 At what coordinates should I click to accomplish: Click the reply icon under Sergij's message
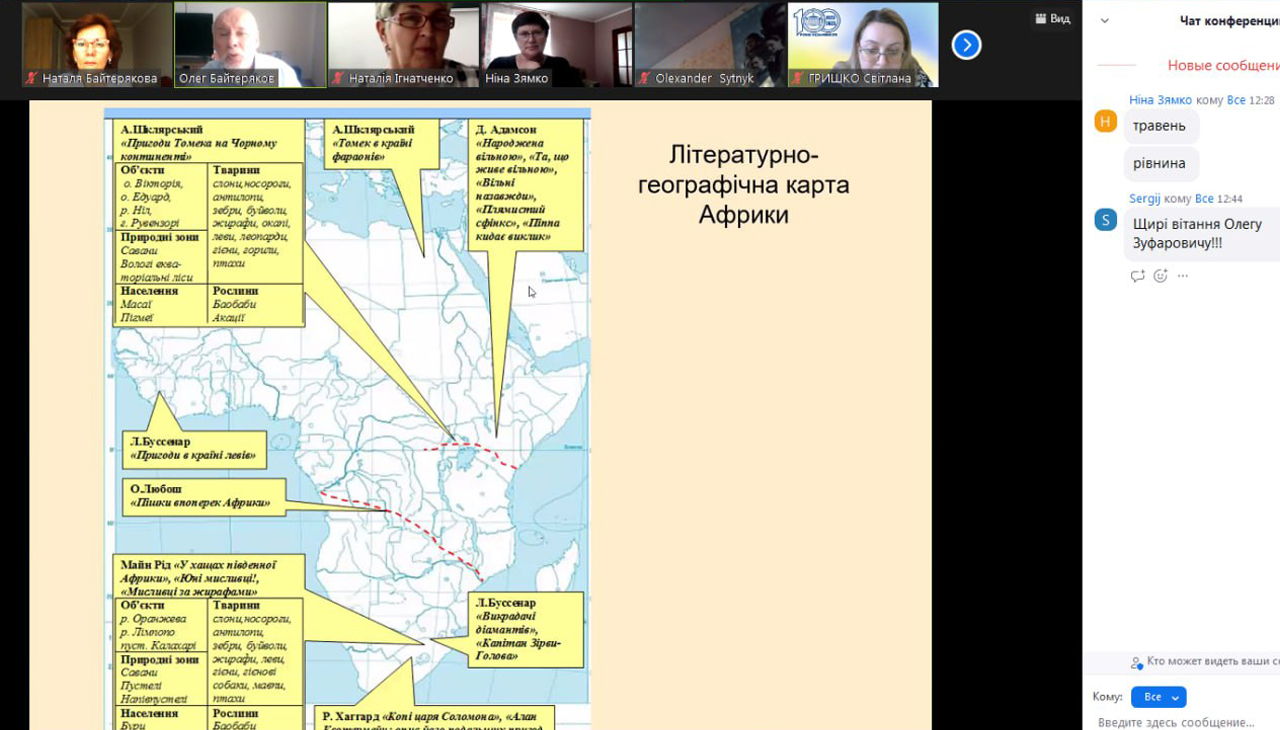(1137, 276)
